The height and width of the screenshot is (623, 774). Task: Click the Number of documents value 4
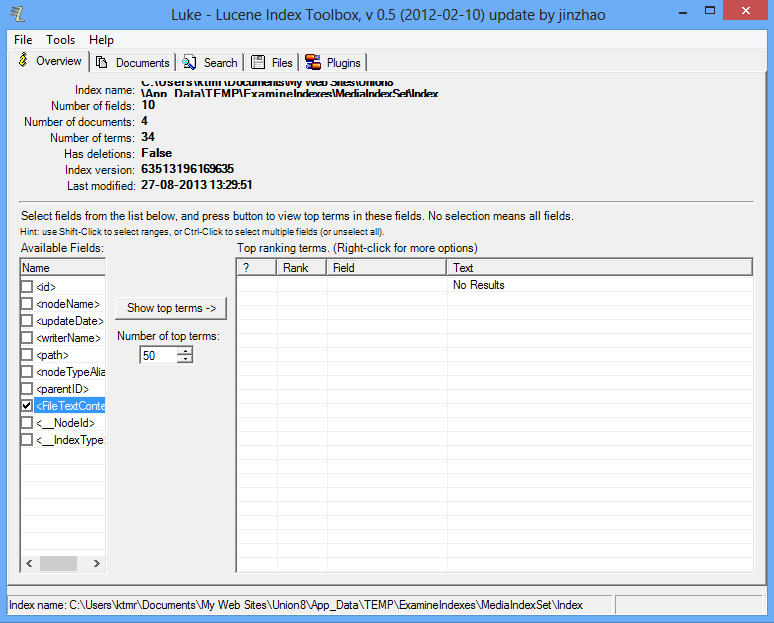tap(144, 121)
